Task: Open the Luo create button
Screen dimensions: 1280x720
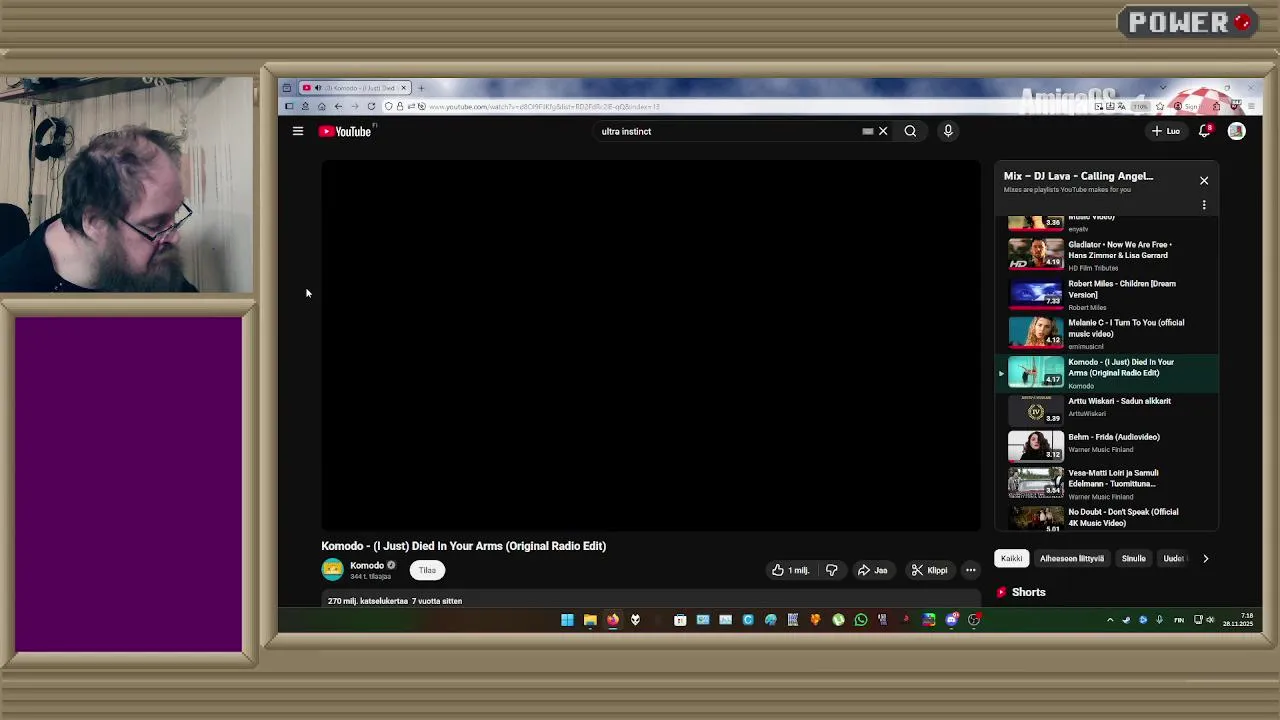Action: (1166, 131)
